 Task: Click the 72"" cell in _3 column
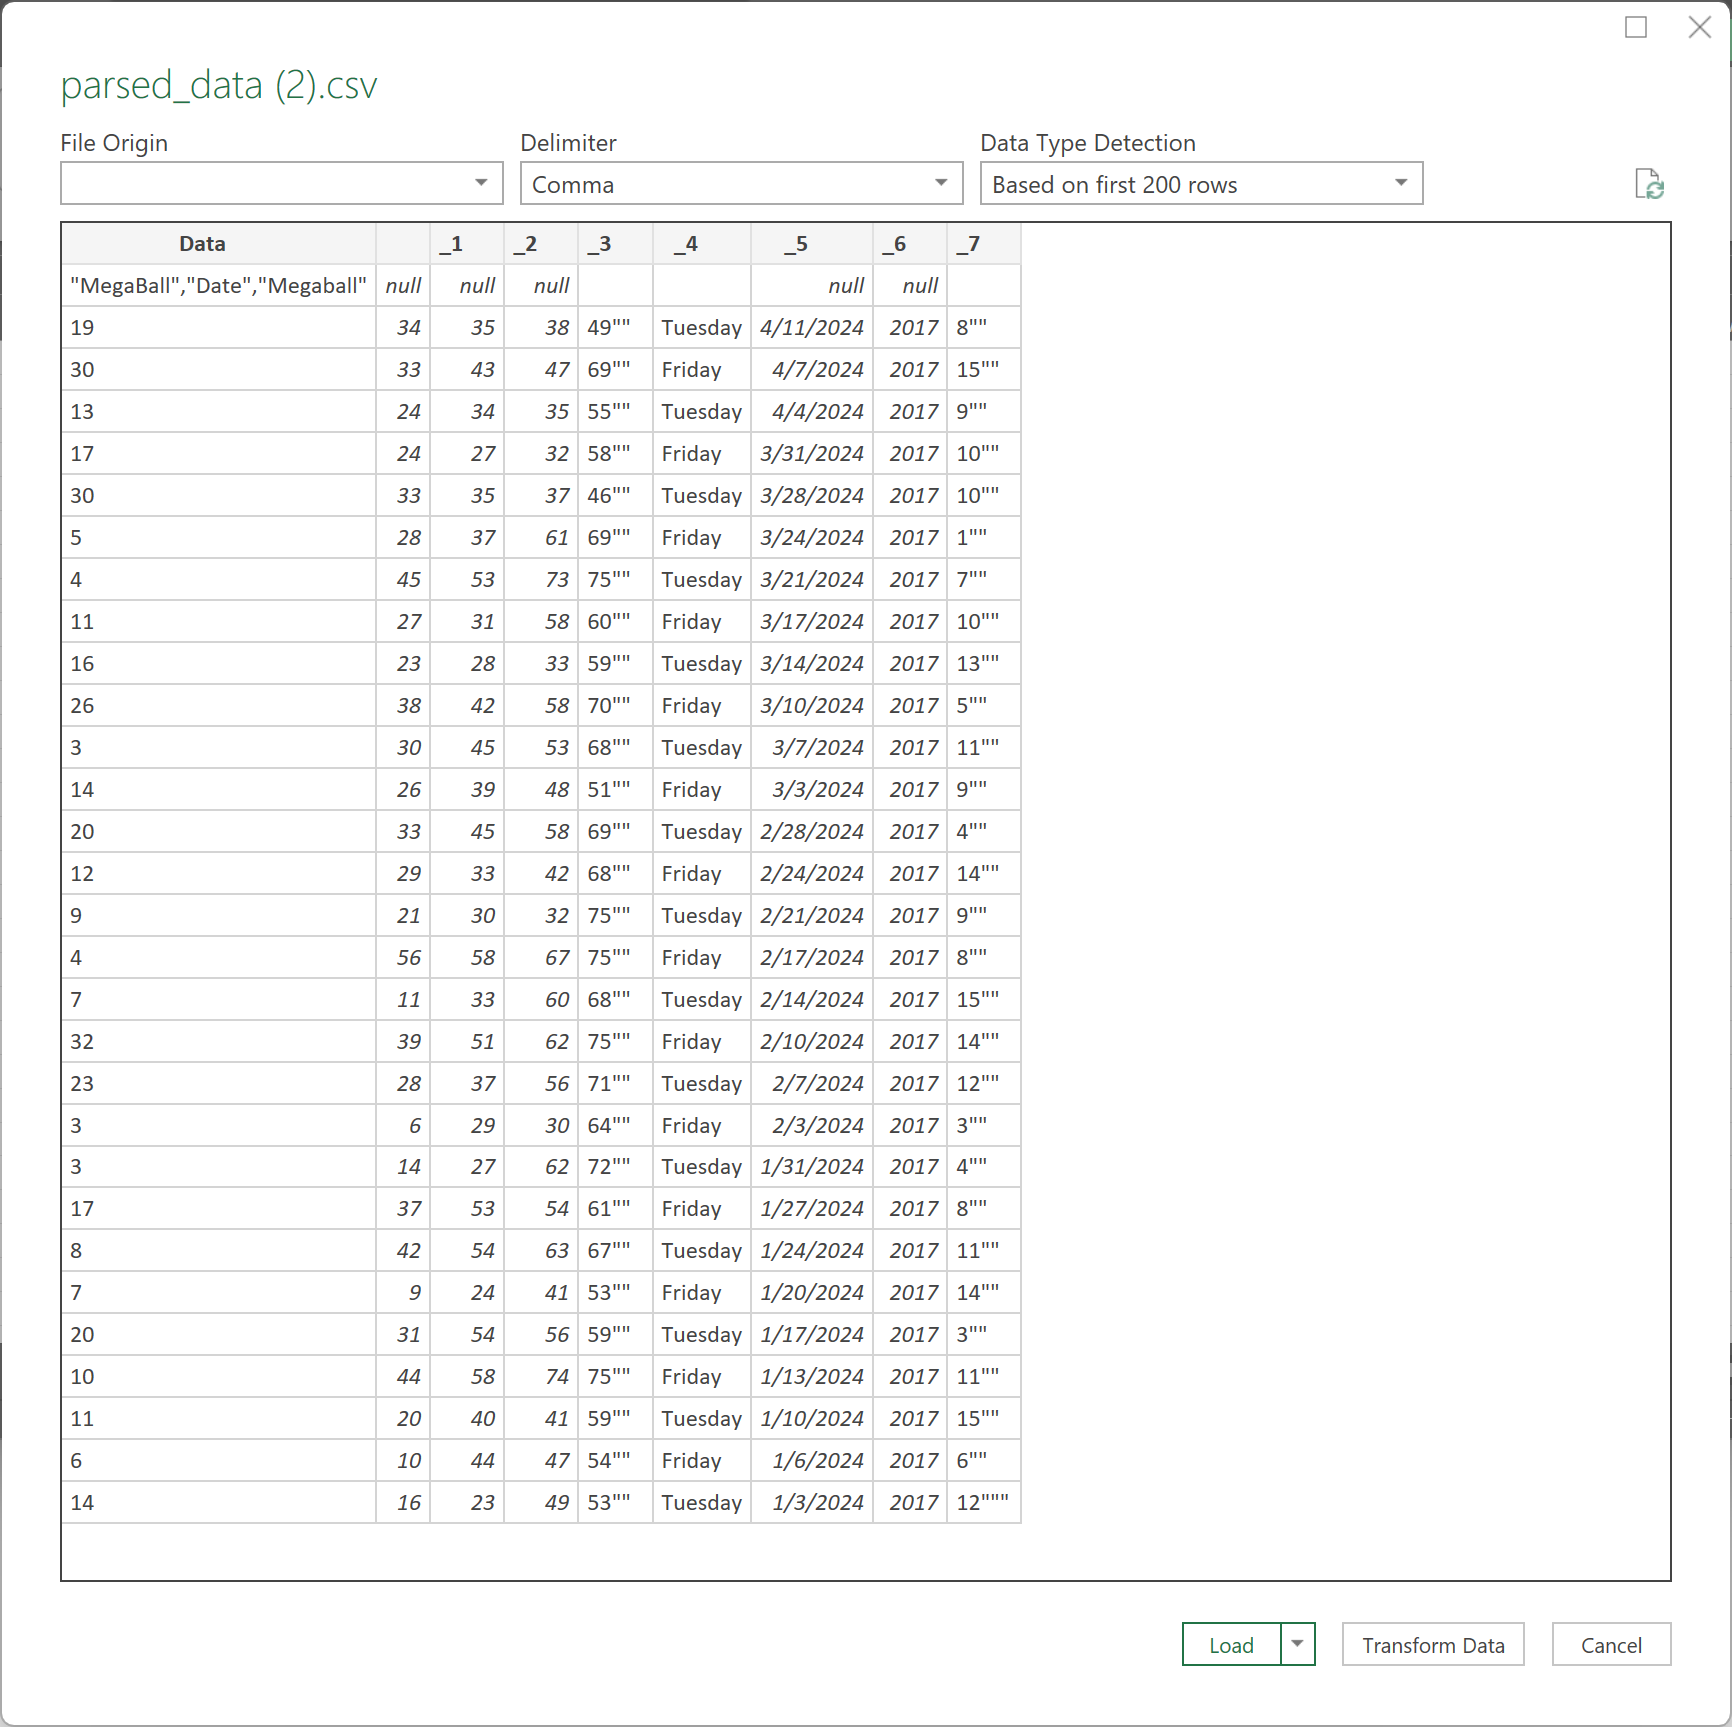(615, 1167)
